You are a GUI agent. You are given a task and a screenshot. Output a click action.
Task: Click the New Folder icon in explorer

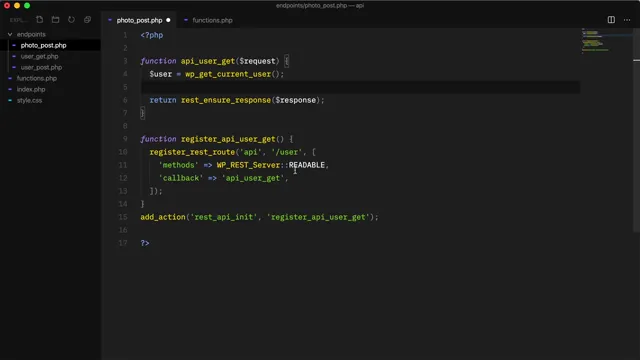point(56,20)
